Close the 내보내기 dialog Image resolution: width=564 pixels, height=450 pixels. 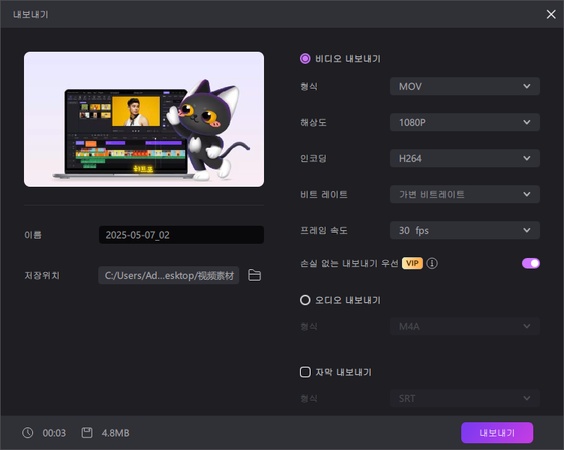[551, 14]
